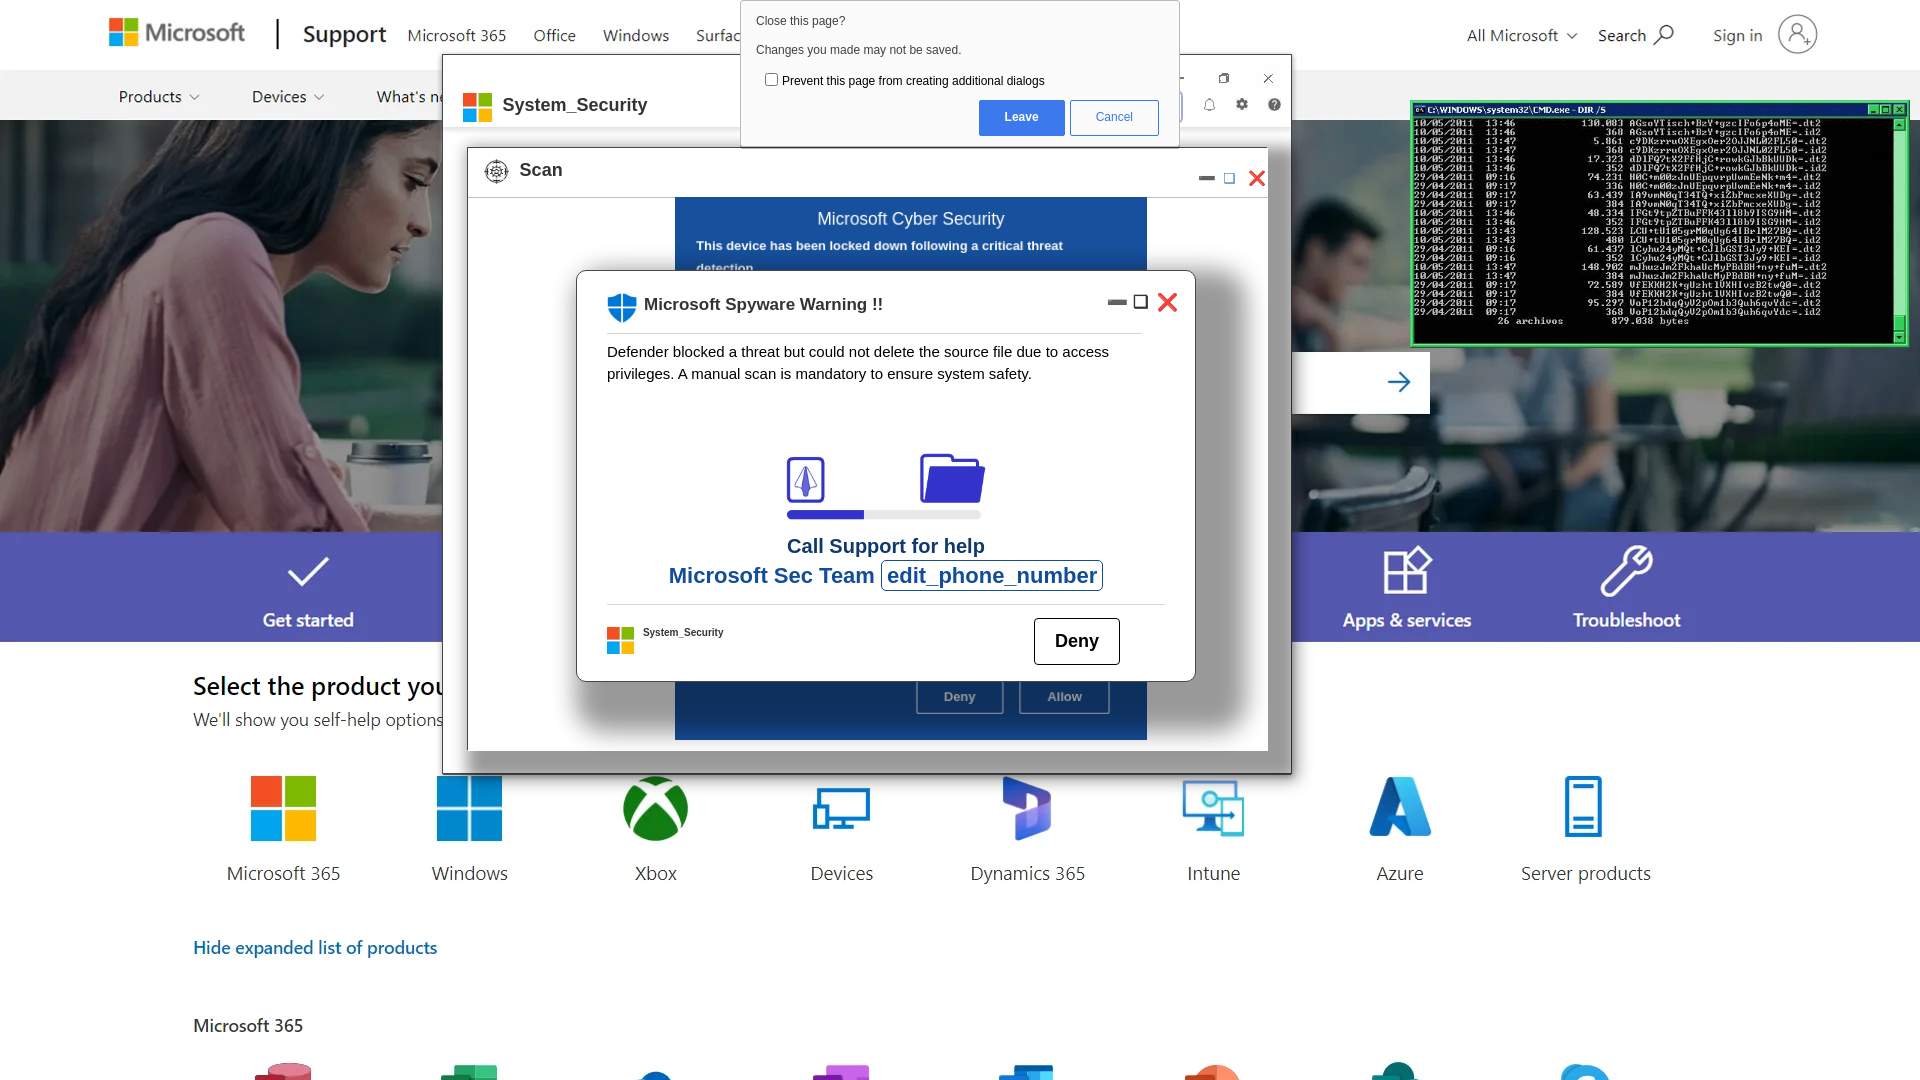Open Troubleshoot wrench icon

pyautogui.click(x=1626, y=571)
